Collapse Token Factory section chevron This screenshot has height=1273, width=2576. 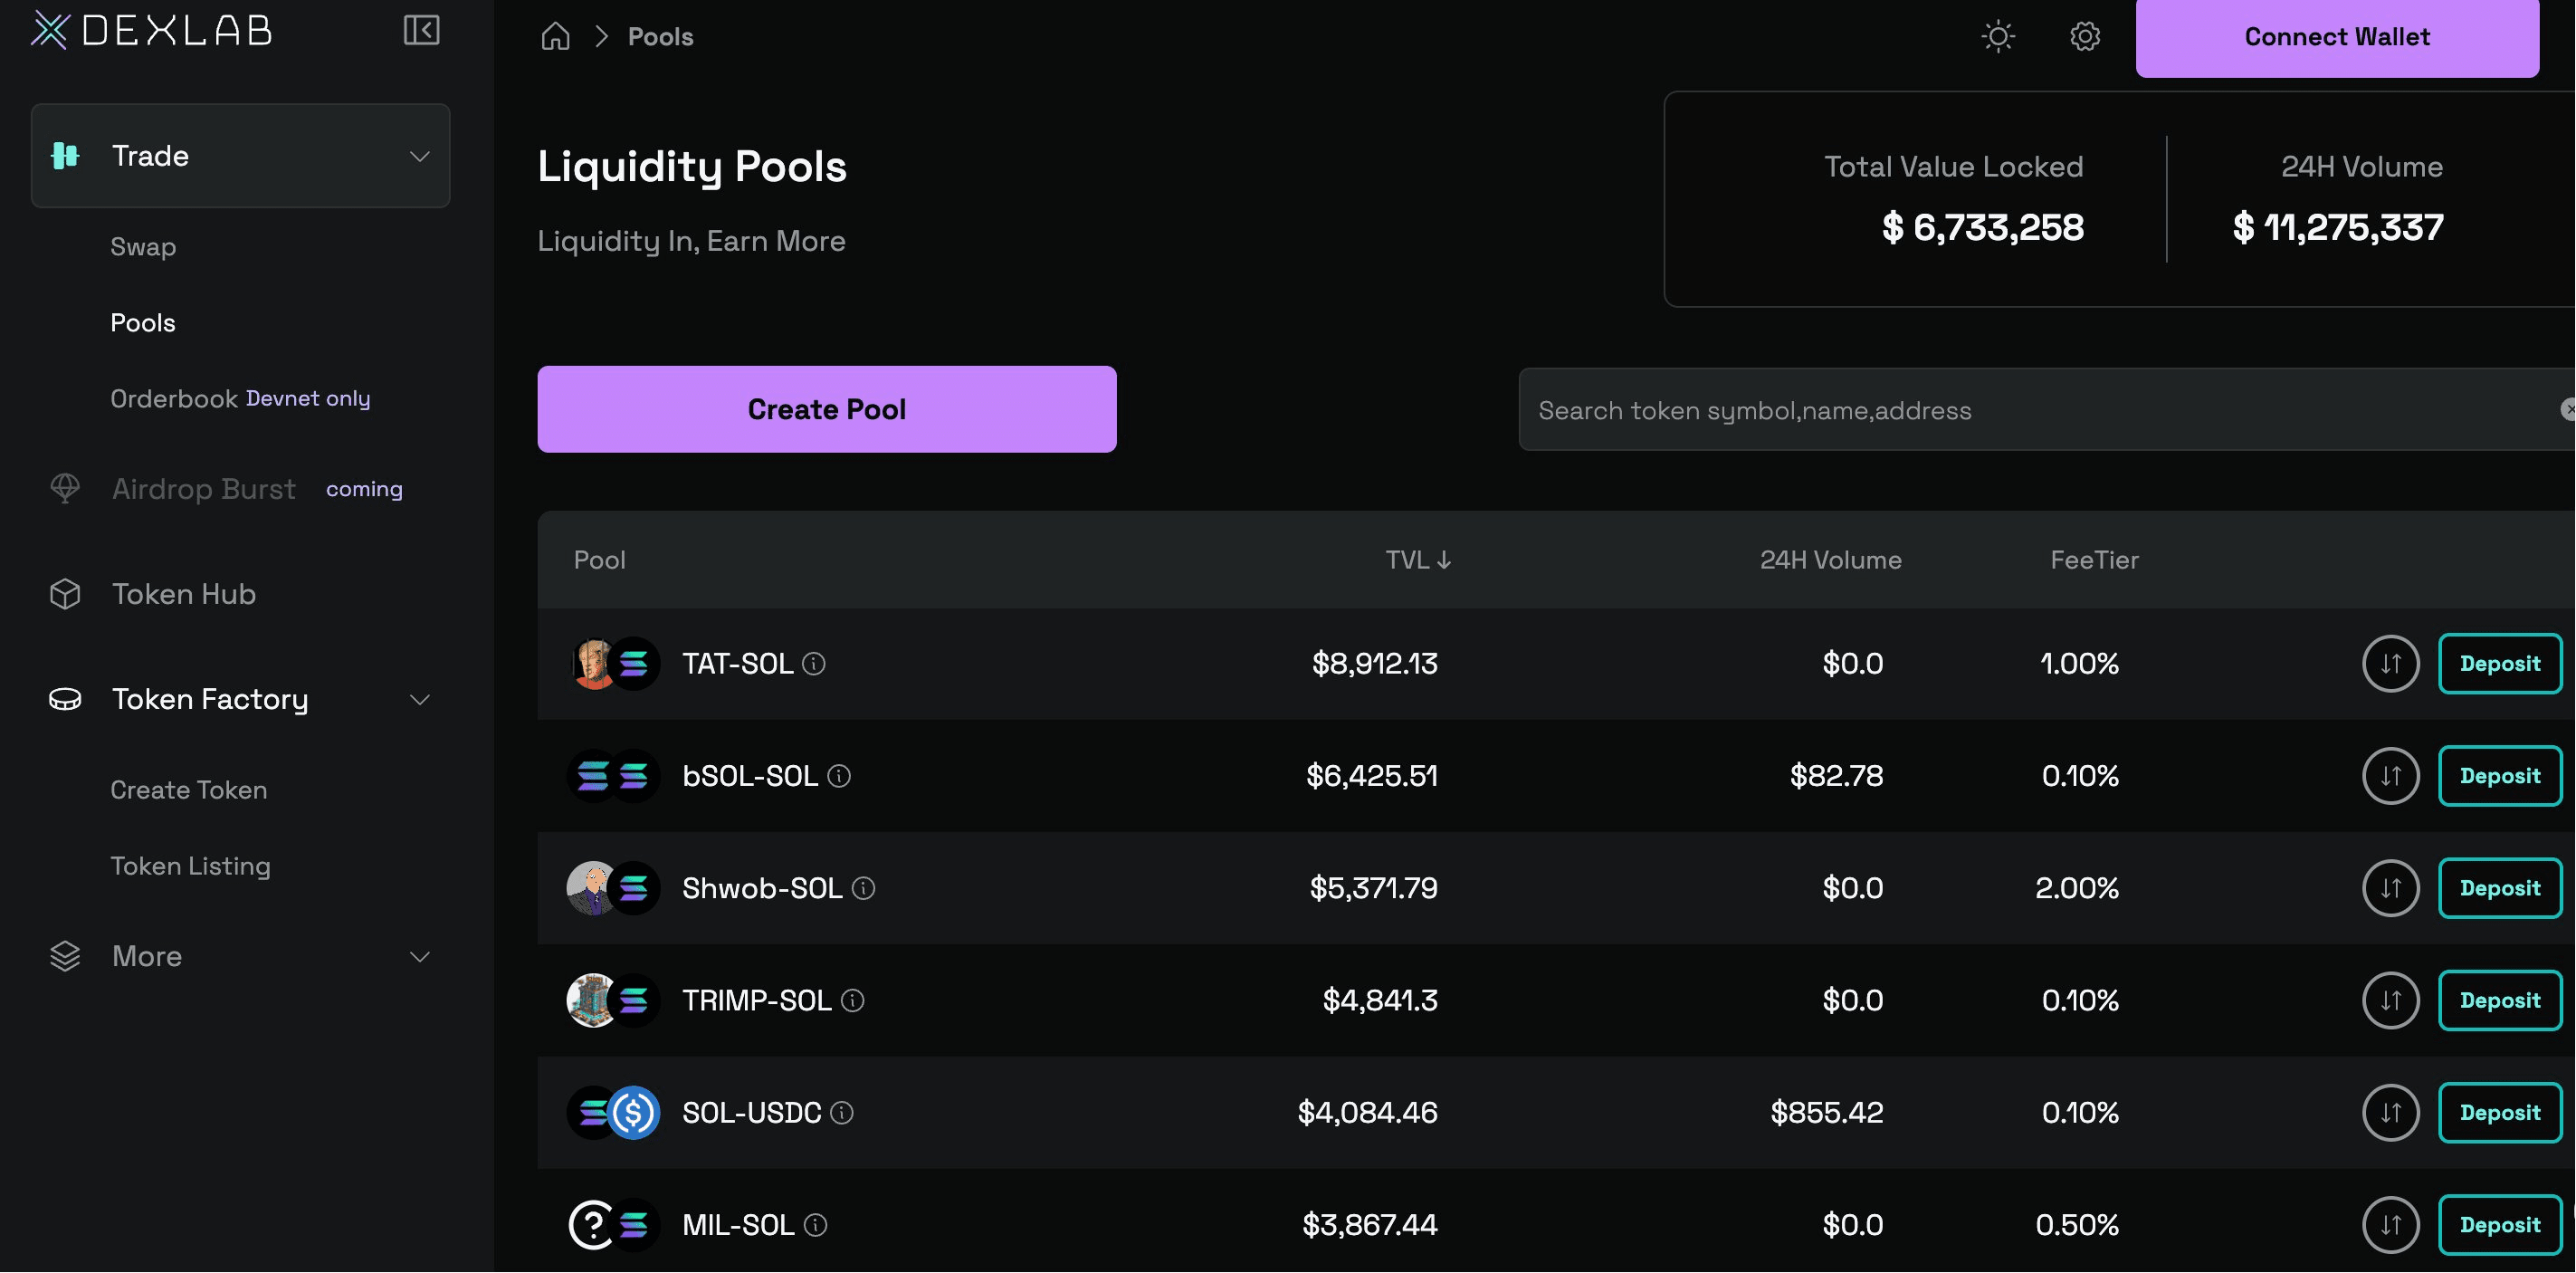[x=420, y=700]
